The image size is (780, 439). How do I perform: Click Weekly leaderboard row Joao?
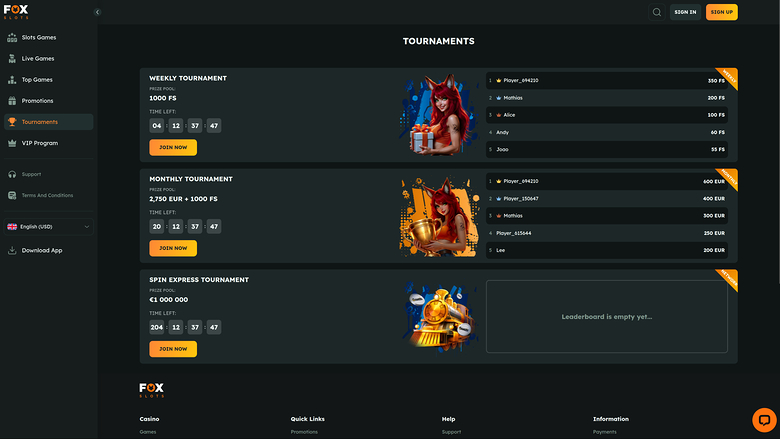606,149
